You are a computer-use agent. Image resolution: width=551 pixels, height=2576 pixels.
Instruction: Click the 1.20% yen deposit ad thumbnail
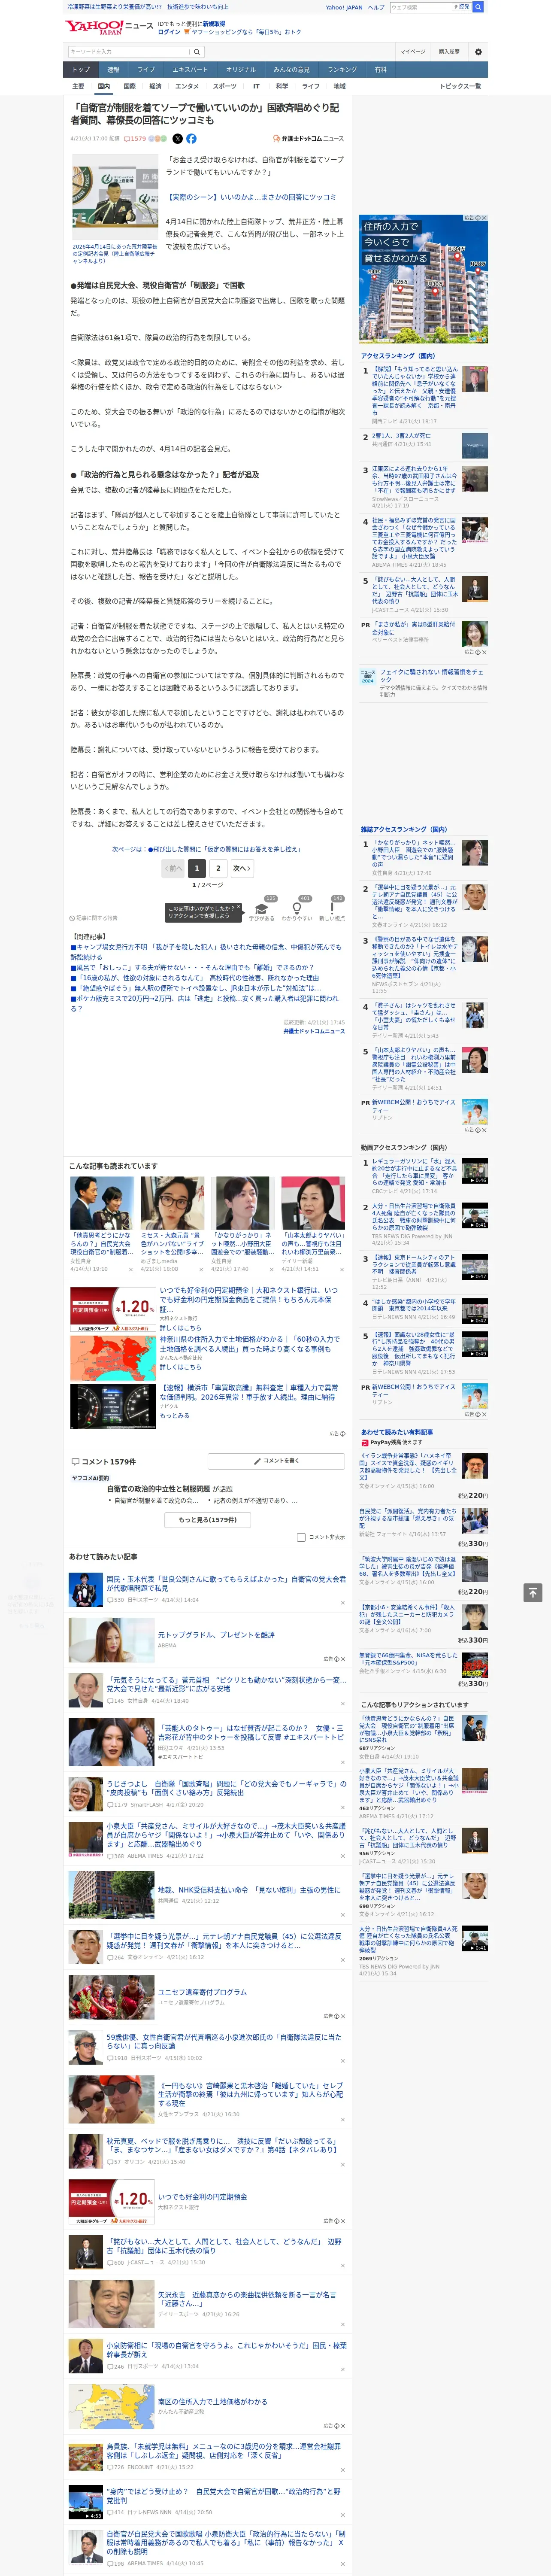click(112, 1309)
